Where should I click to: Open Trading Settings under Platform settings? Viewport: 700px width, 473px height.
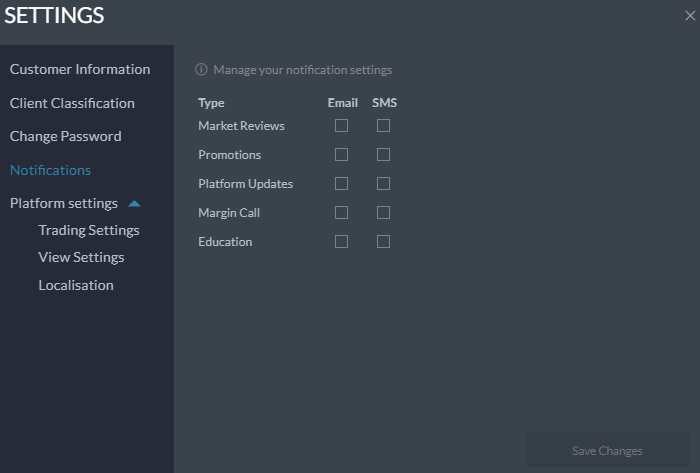point(89,230)
